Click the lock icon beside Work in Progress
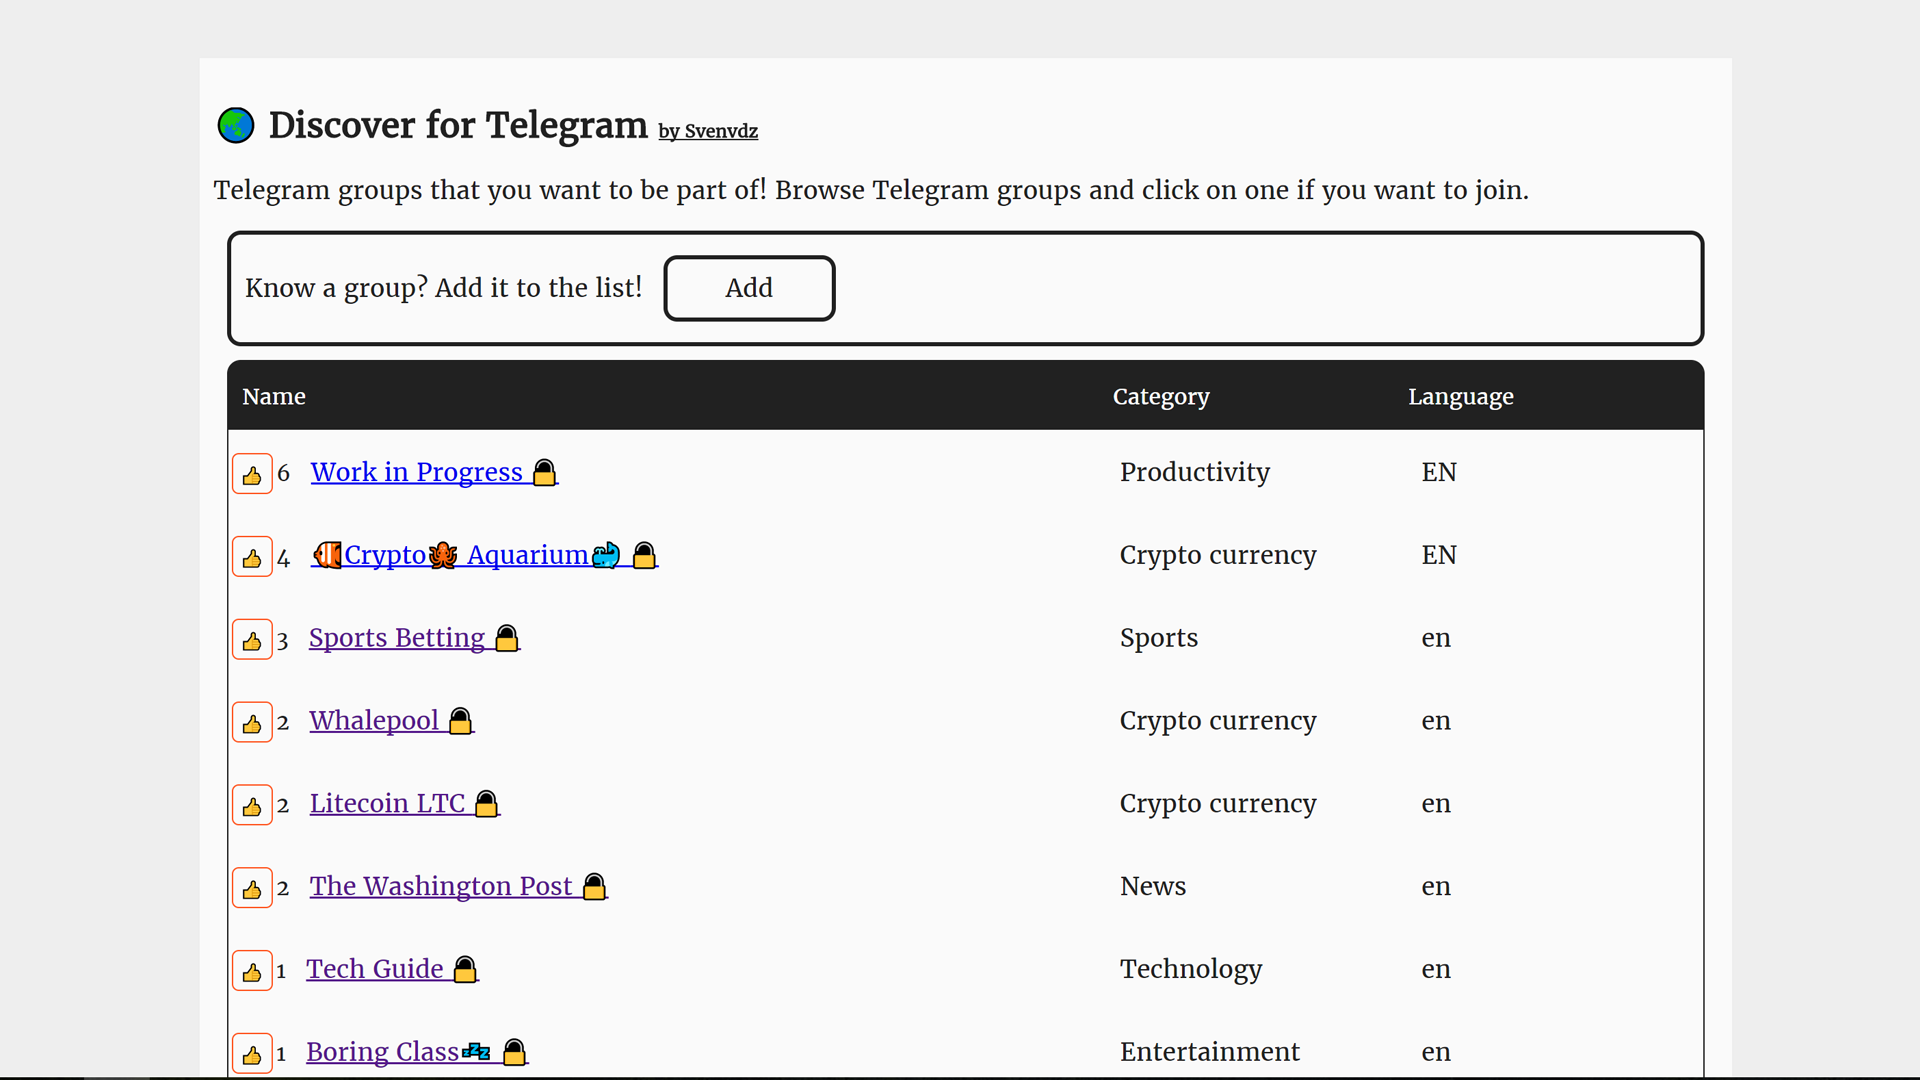Screen dimensions: 1920x1080 point(544,472)
